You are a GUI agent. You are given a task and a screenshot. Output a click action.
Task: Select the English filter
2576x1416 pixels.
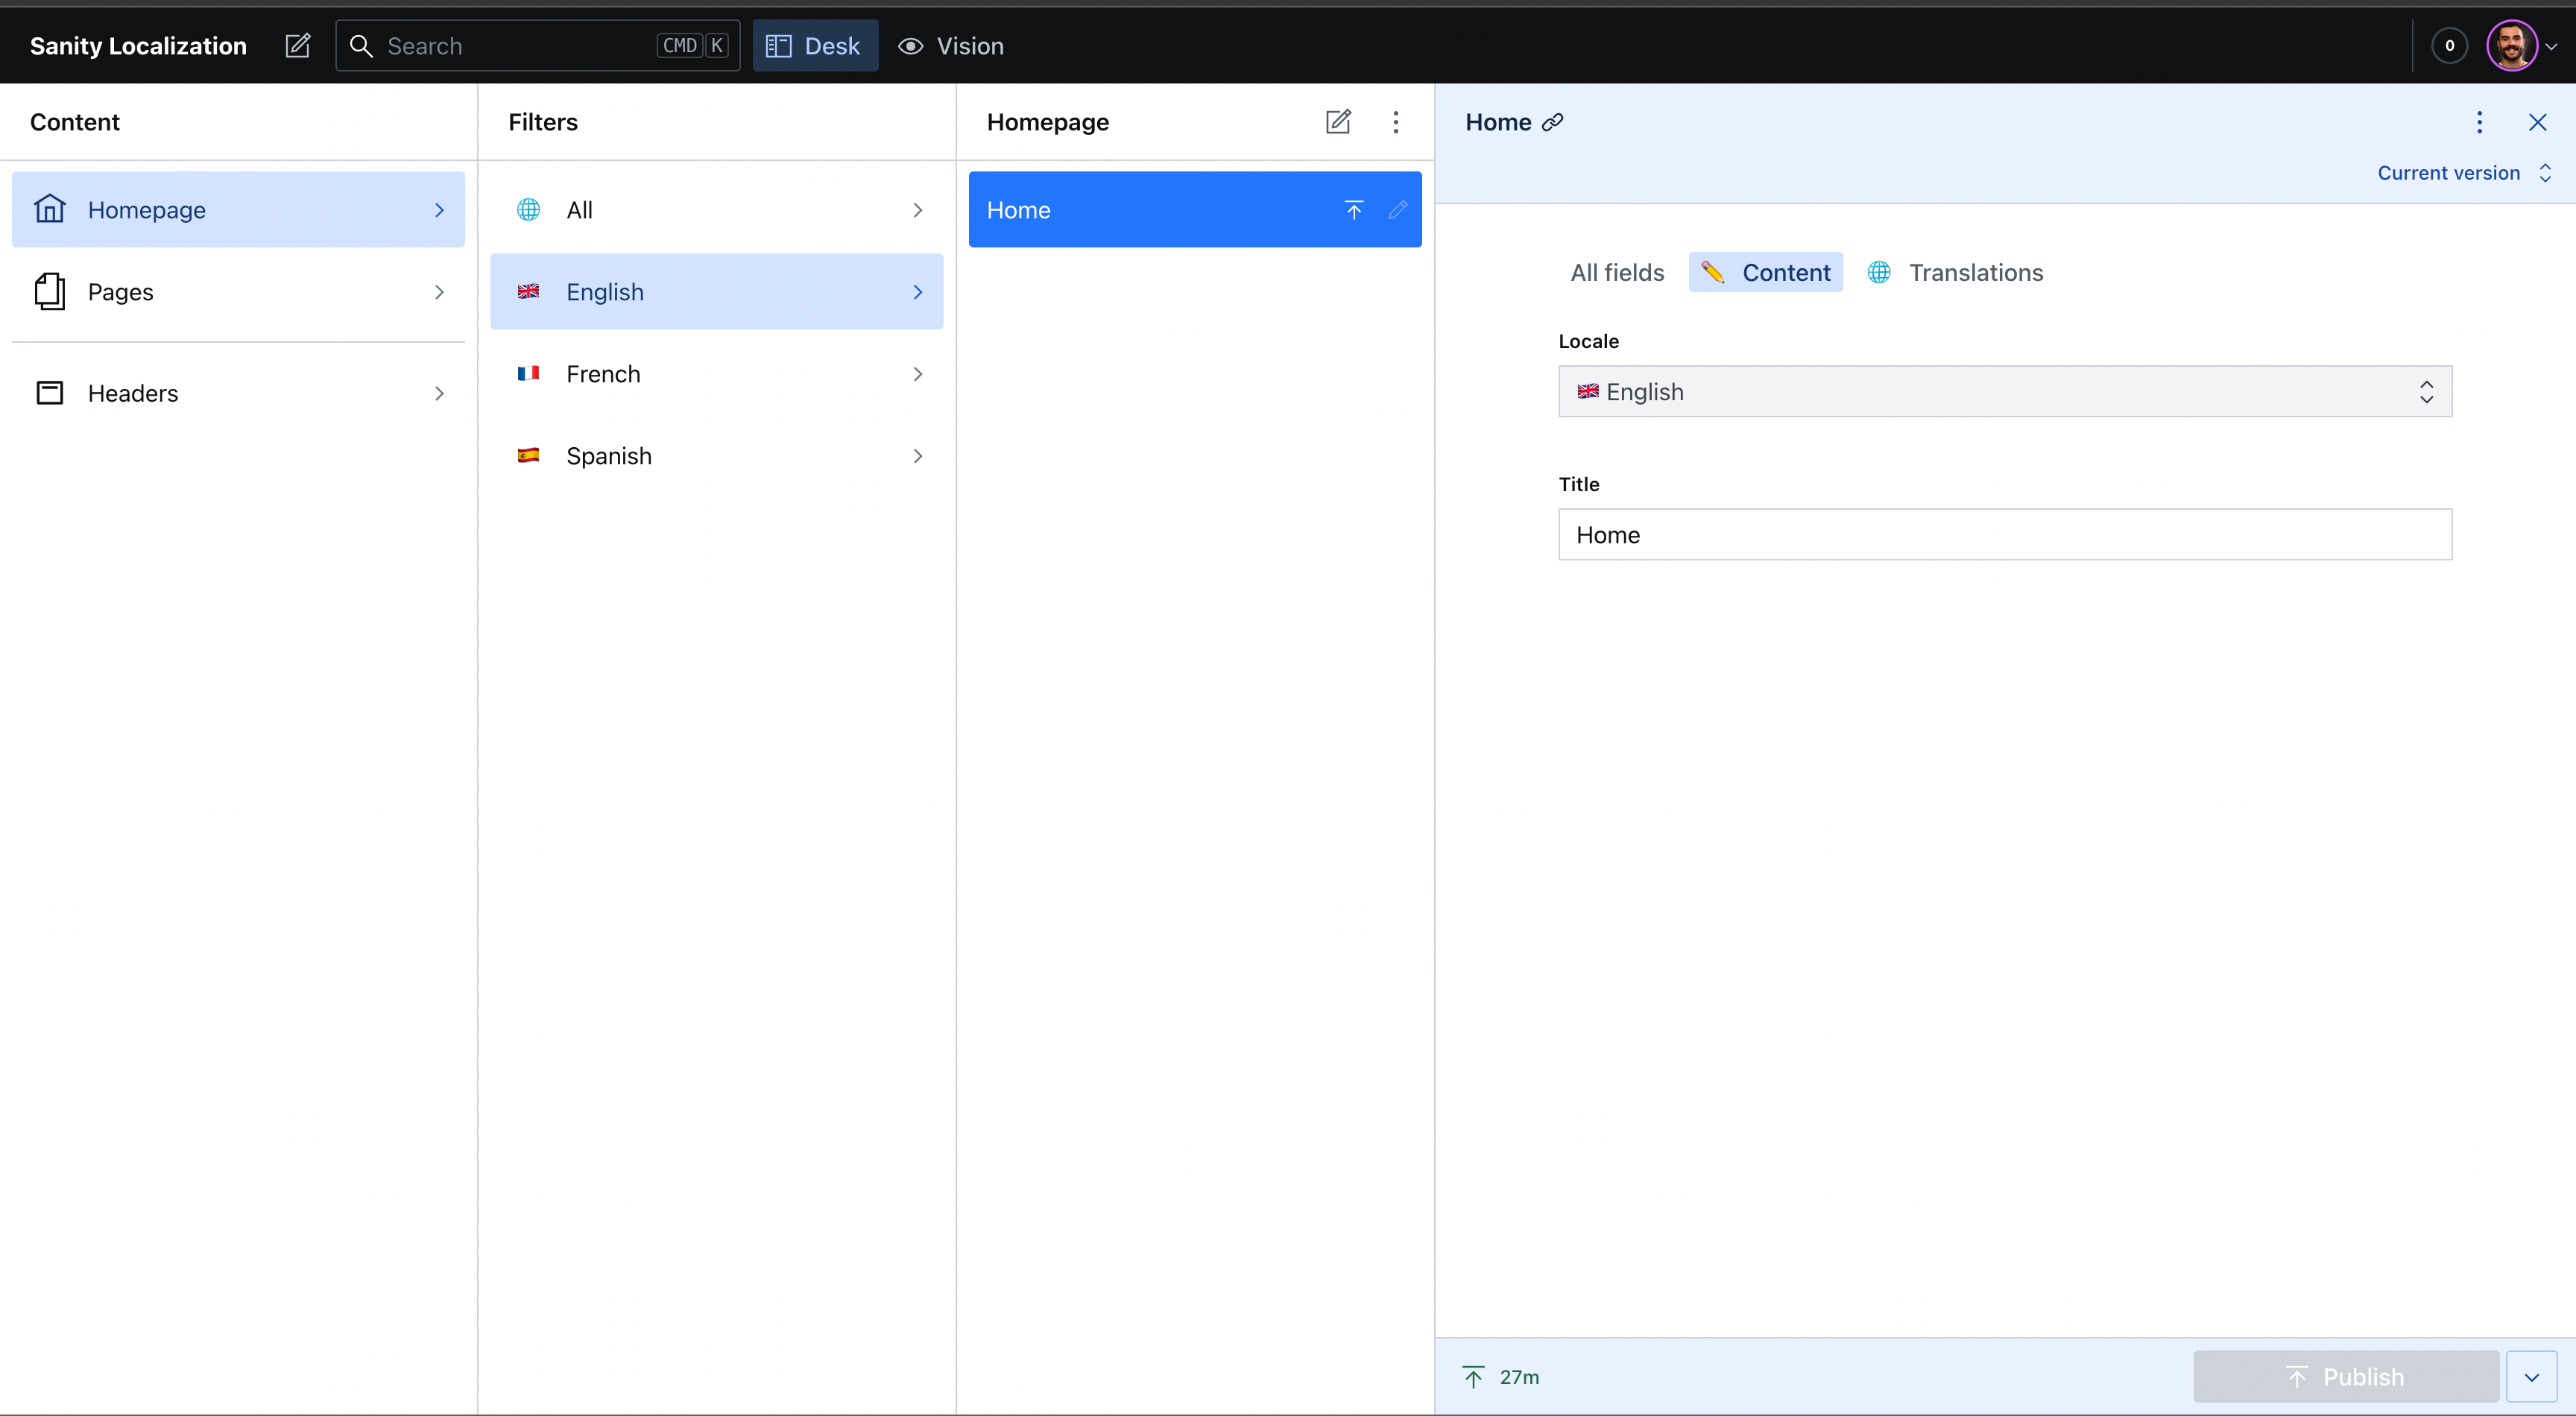[x=716, y=291]
